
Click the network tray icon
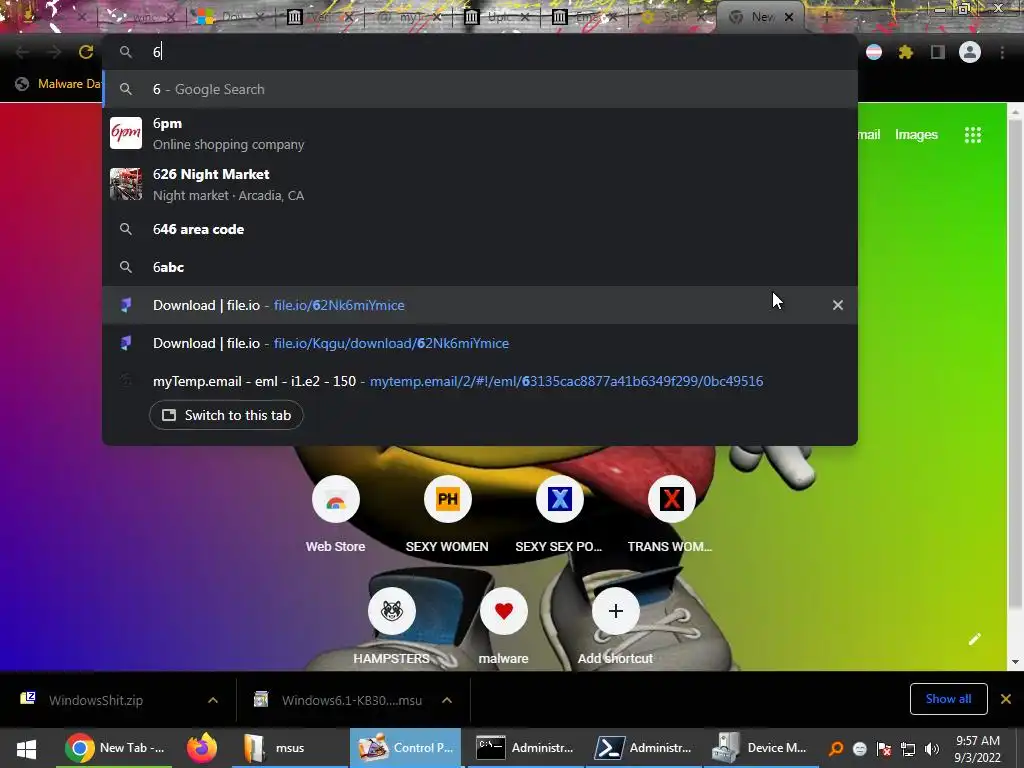point(908,749)
